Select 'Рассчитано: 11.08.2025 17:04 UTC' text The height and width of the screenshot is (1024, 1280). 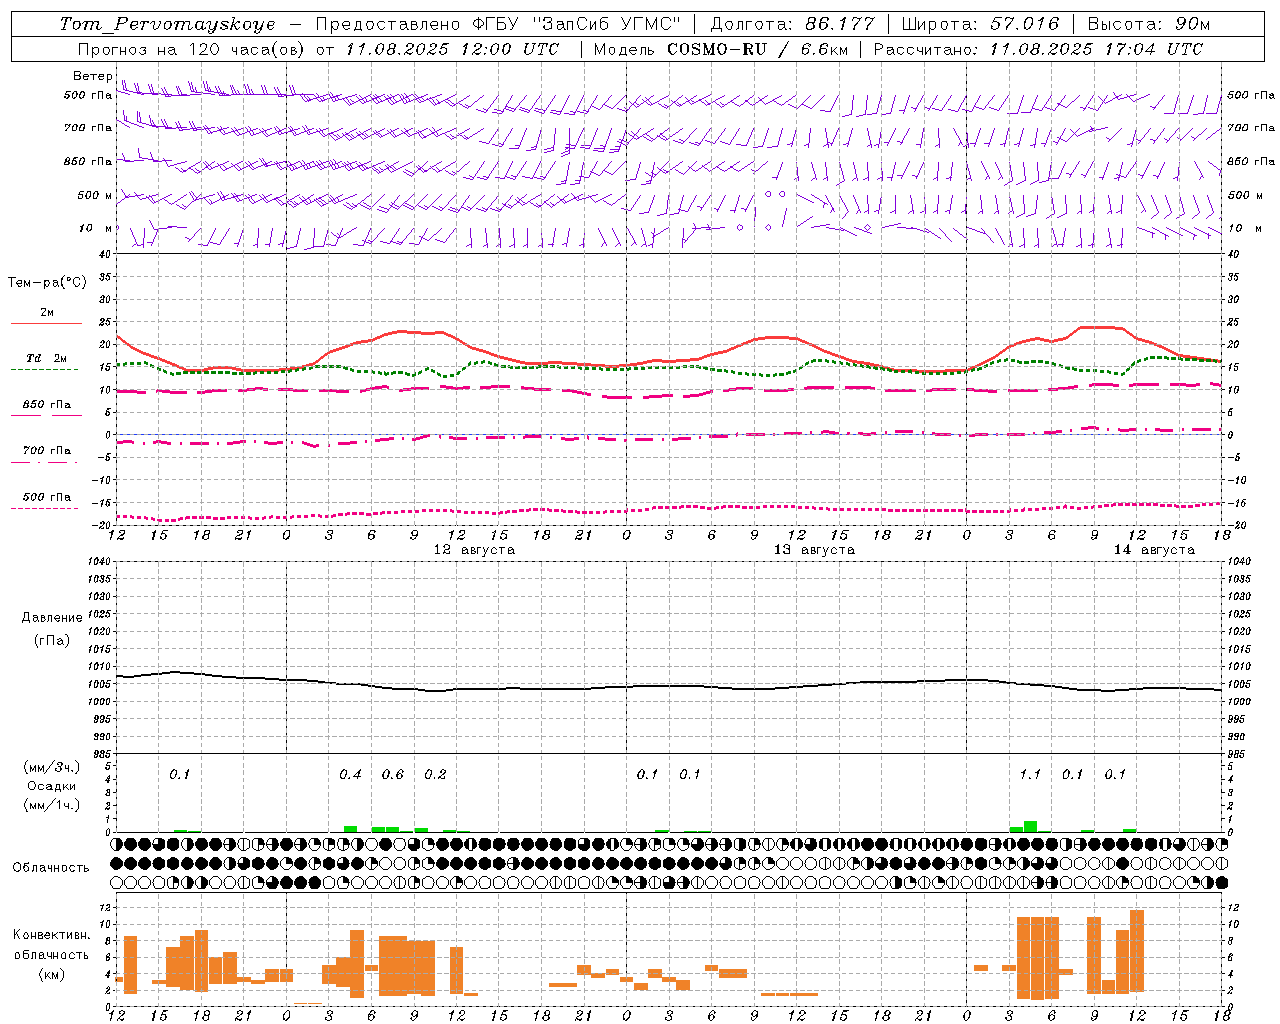pyautogui.click(x=1038, y=49)
